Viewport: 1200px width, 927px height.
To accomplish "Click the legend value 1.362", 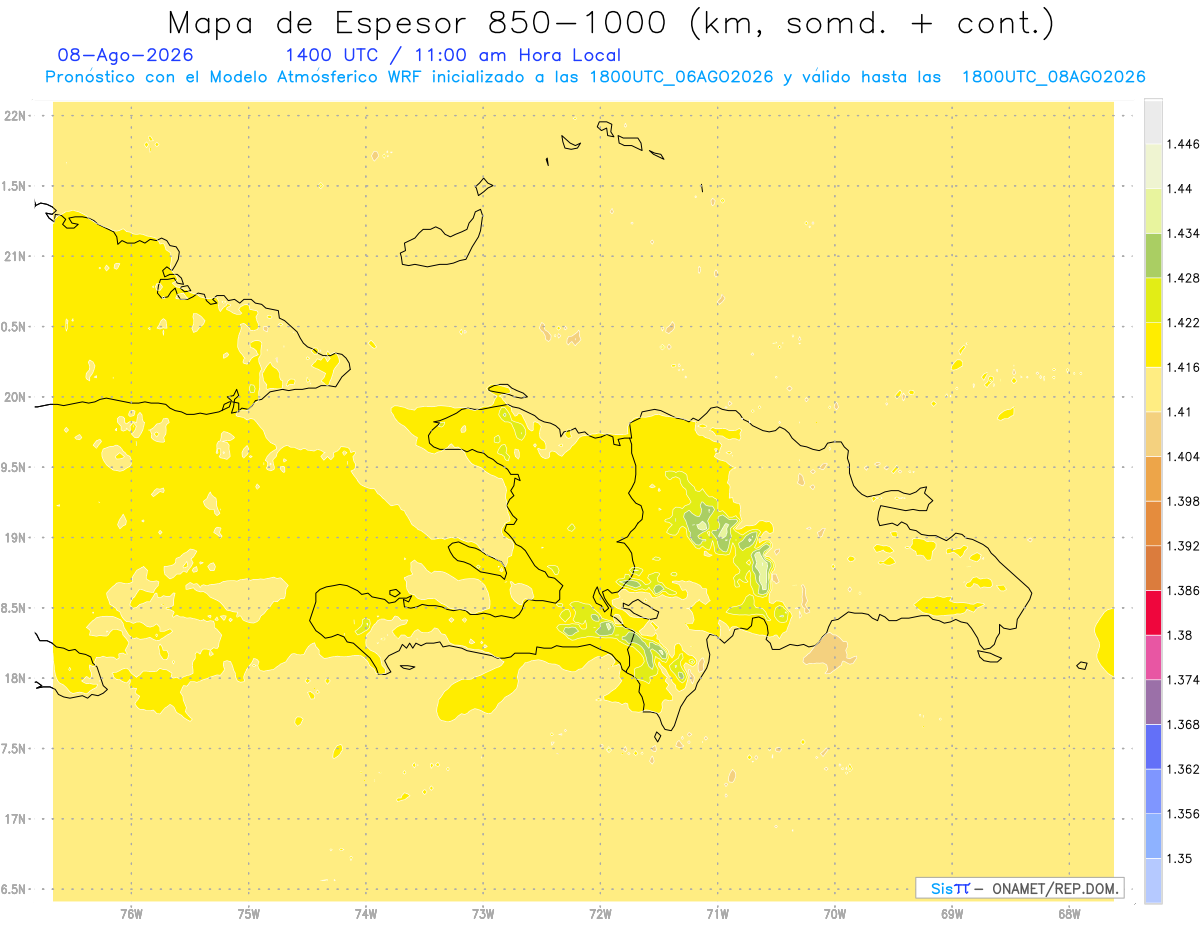I will click(1183, 769).
